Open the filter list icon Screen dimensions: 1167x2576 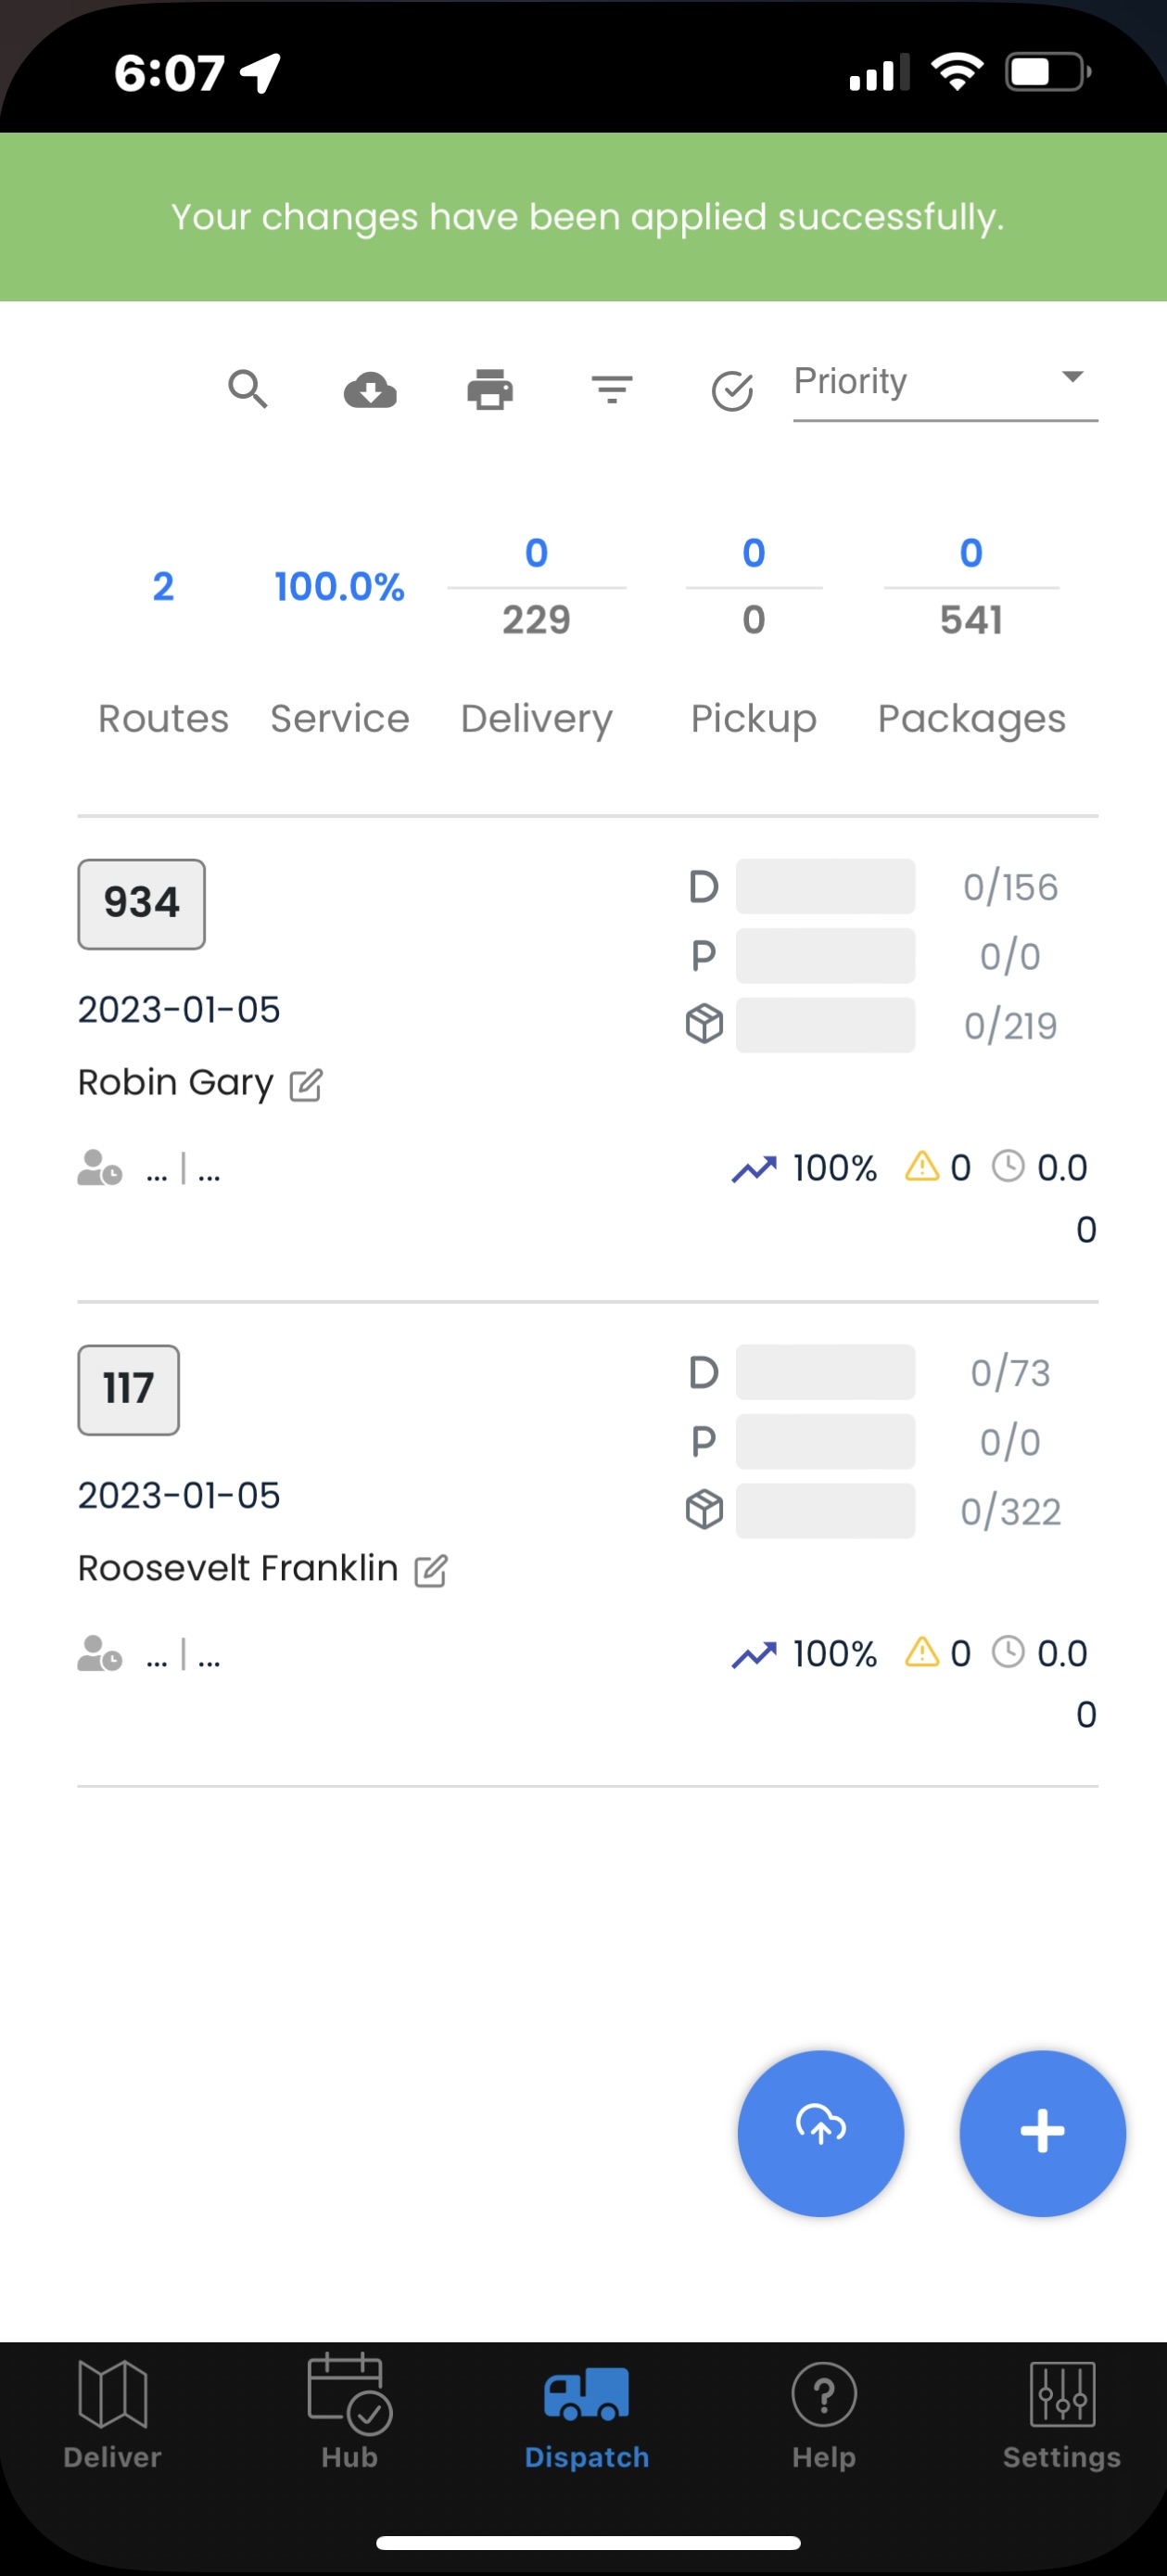[x=612, y=390]
